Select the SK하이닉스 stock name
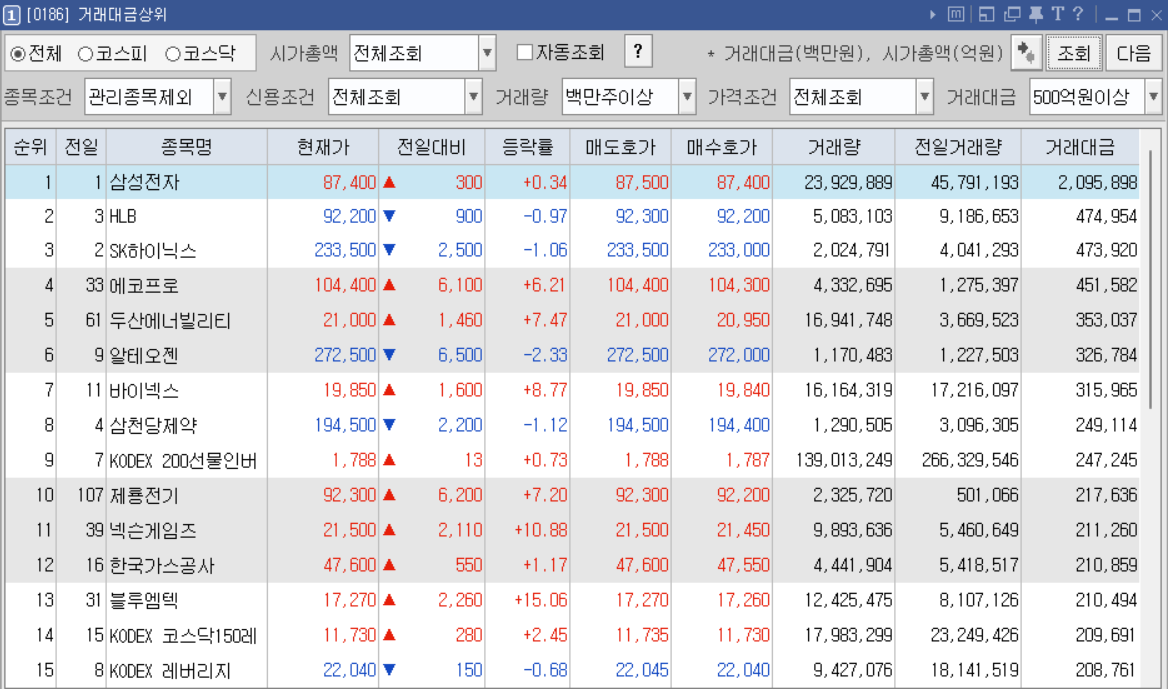The width and height of the screenshot is (1168, 689). tap(153, 251)
